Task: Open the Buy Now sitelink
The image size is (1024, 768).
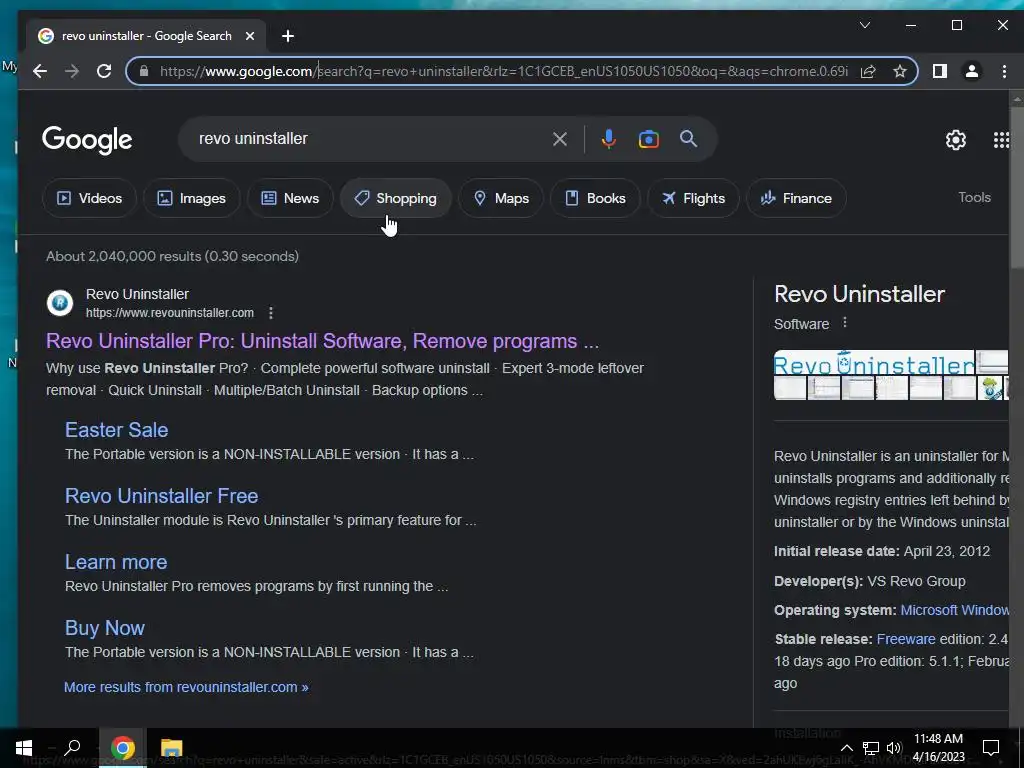Action: [x=104, y=628]
